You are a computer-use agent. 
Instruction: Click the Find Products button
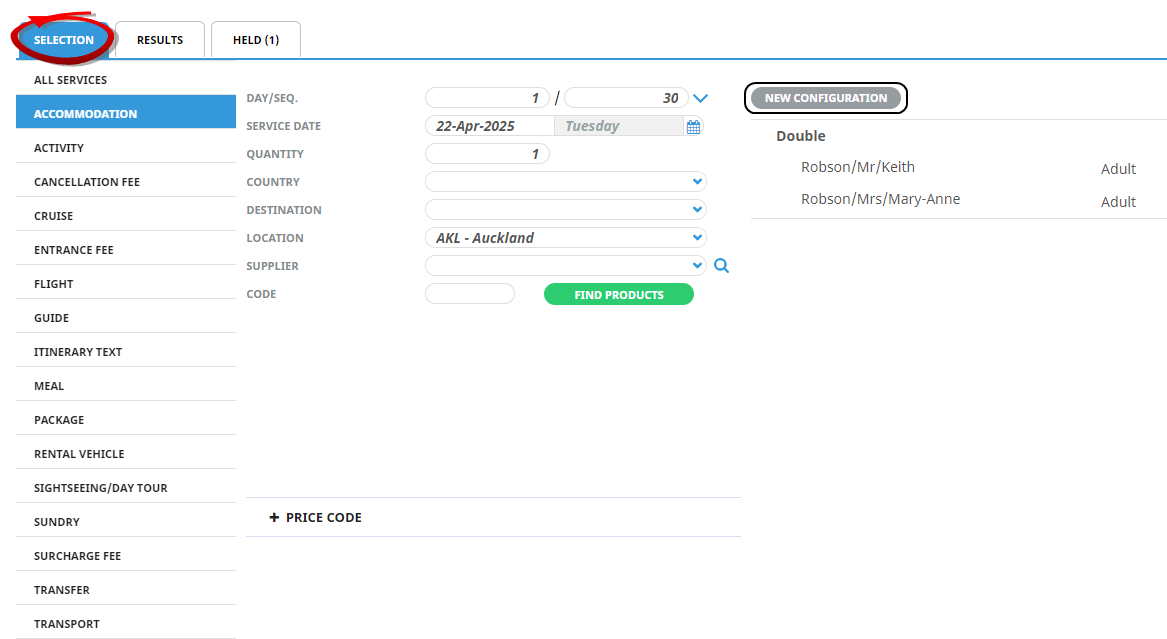(x=618, y=295)
